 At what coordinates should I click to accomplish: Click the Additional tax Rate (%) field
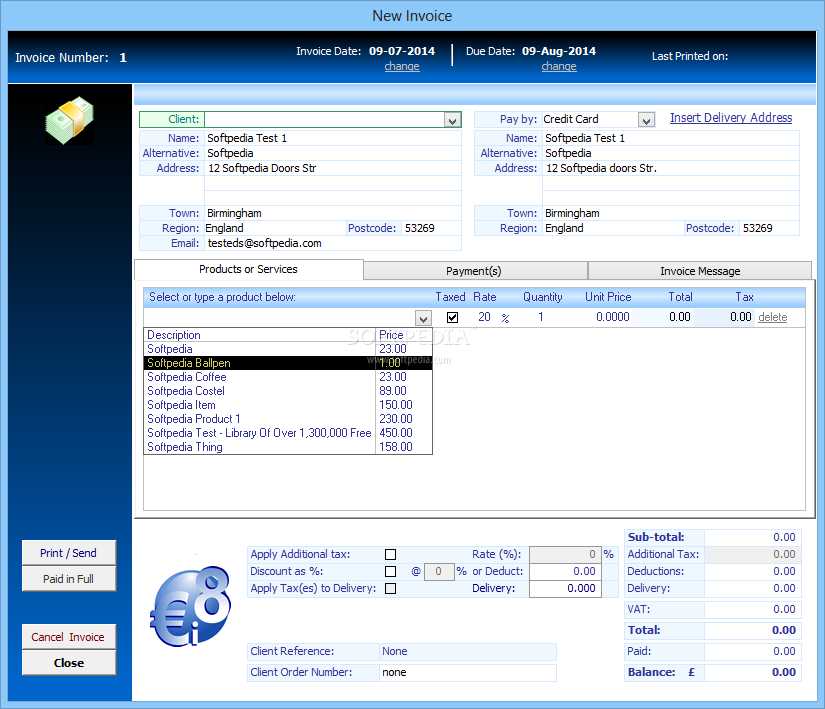(x=565, y=554)
